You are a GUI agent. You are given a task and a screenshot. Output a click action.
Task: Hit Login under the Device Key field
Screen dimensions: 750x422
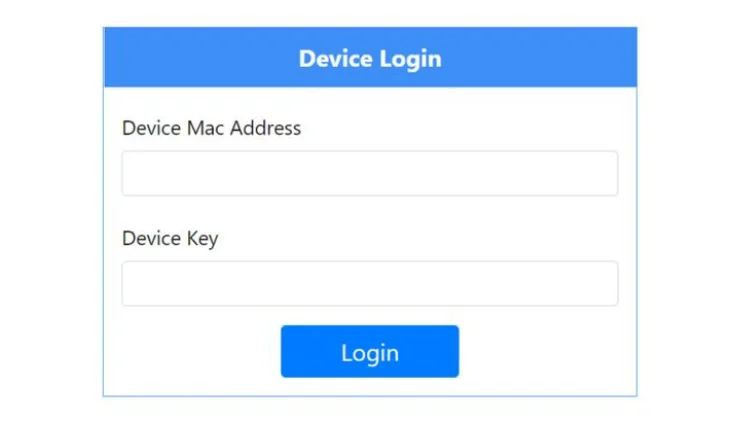369,352
